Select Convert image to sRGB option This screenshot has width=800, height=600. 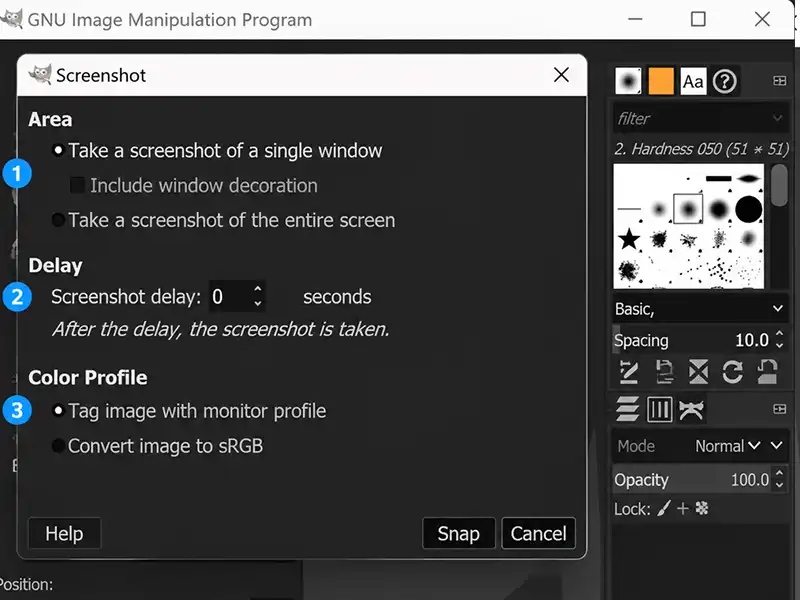coord(158,446)
